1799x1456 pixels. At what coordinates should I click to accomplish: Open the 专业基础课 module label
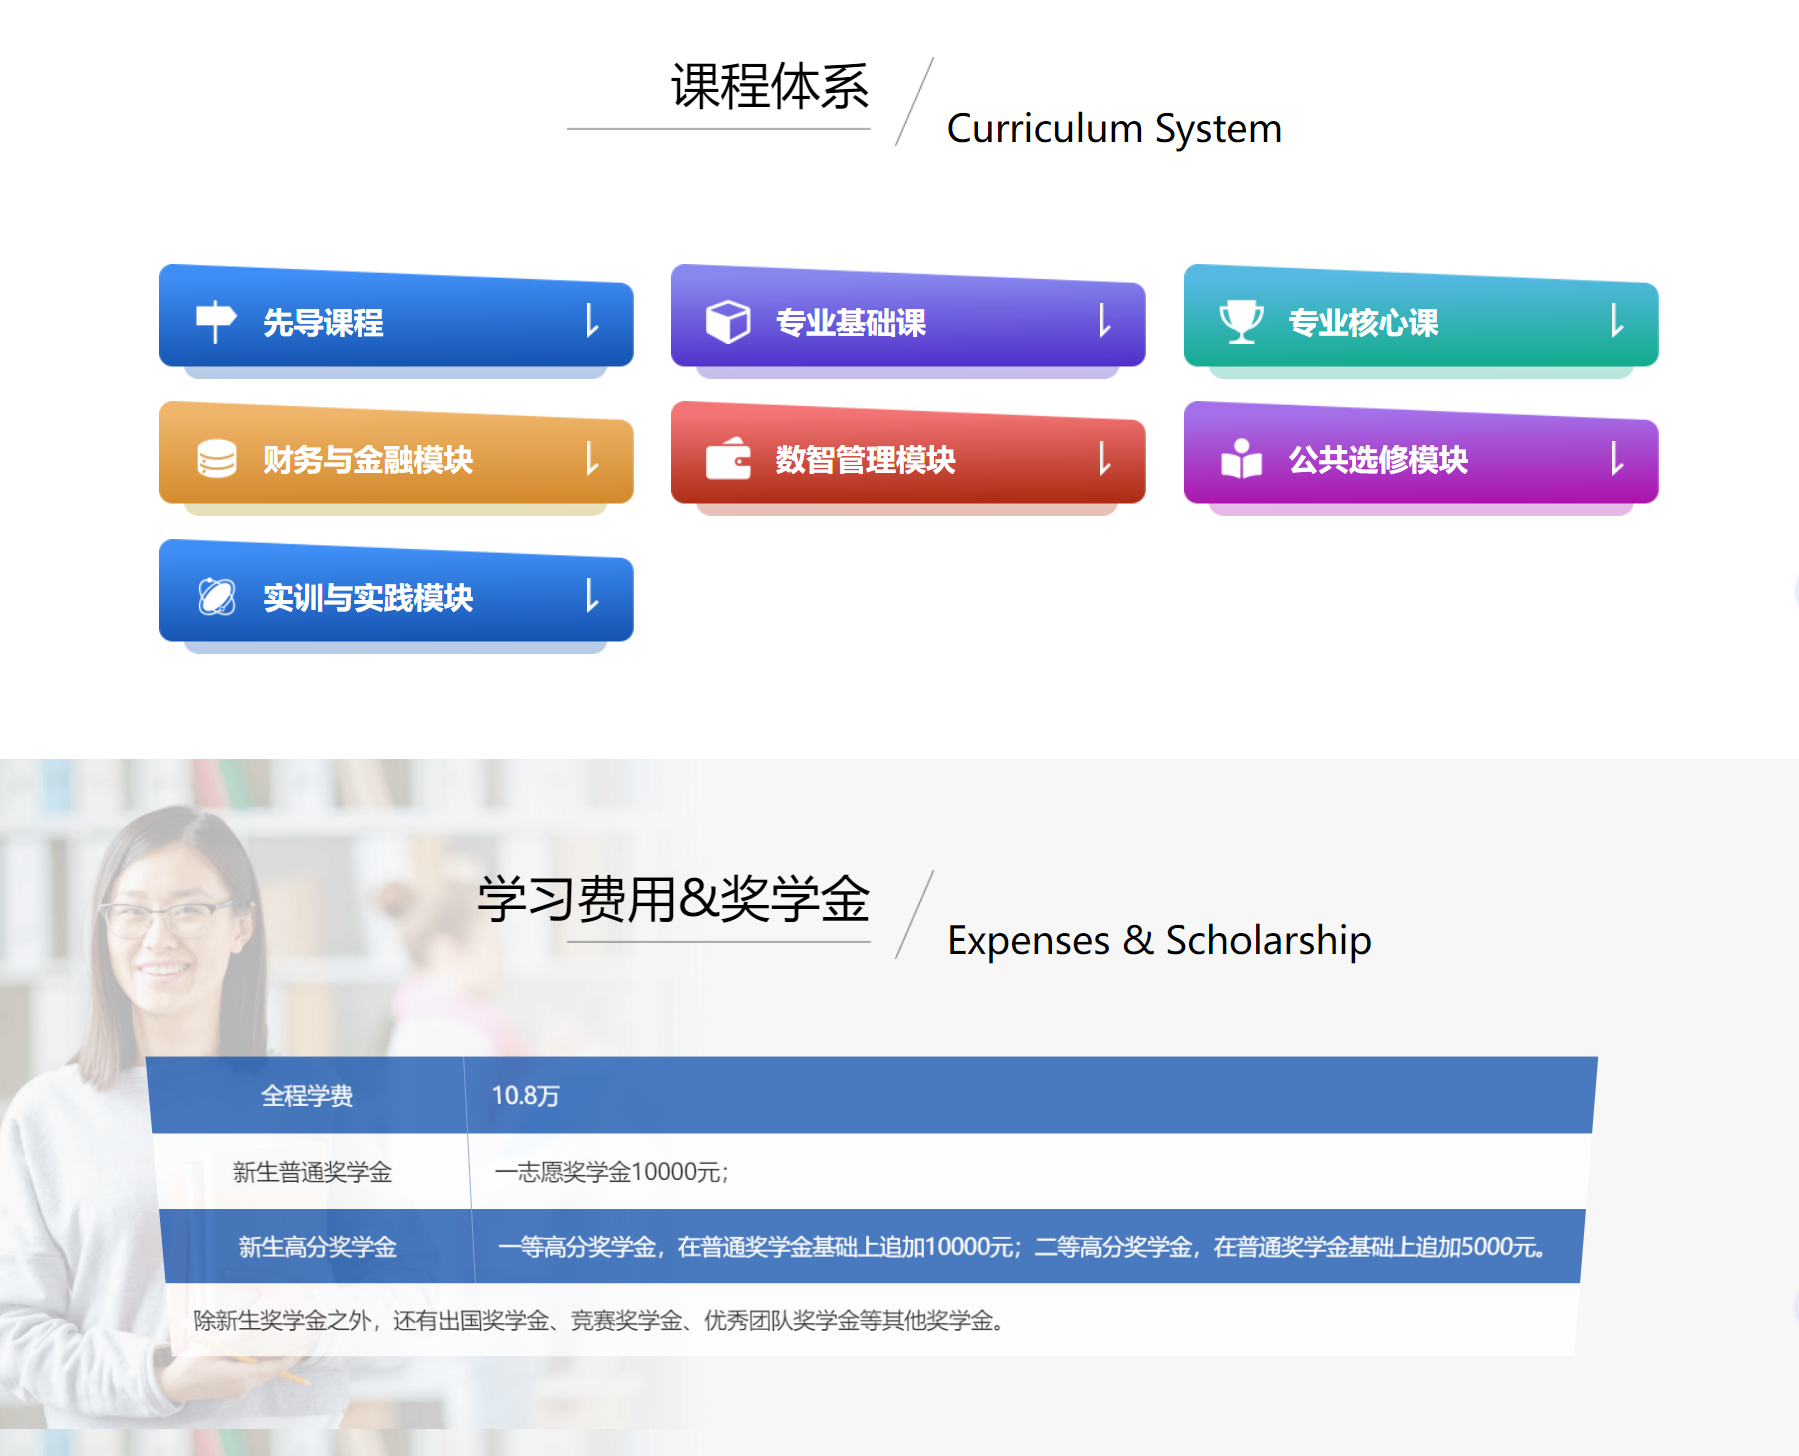[x=851, y=322]
